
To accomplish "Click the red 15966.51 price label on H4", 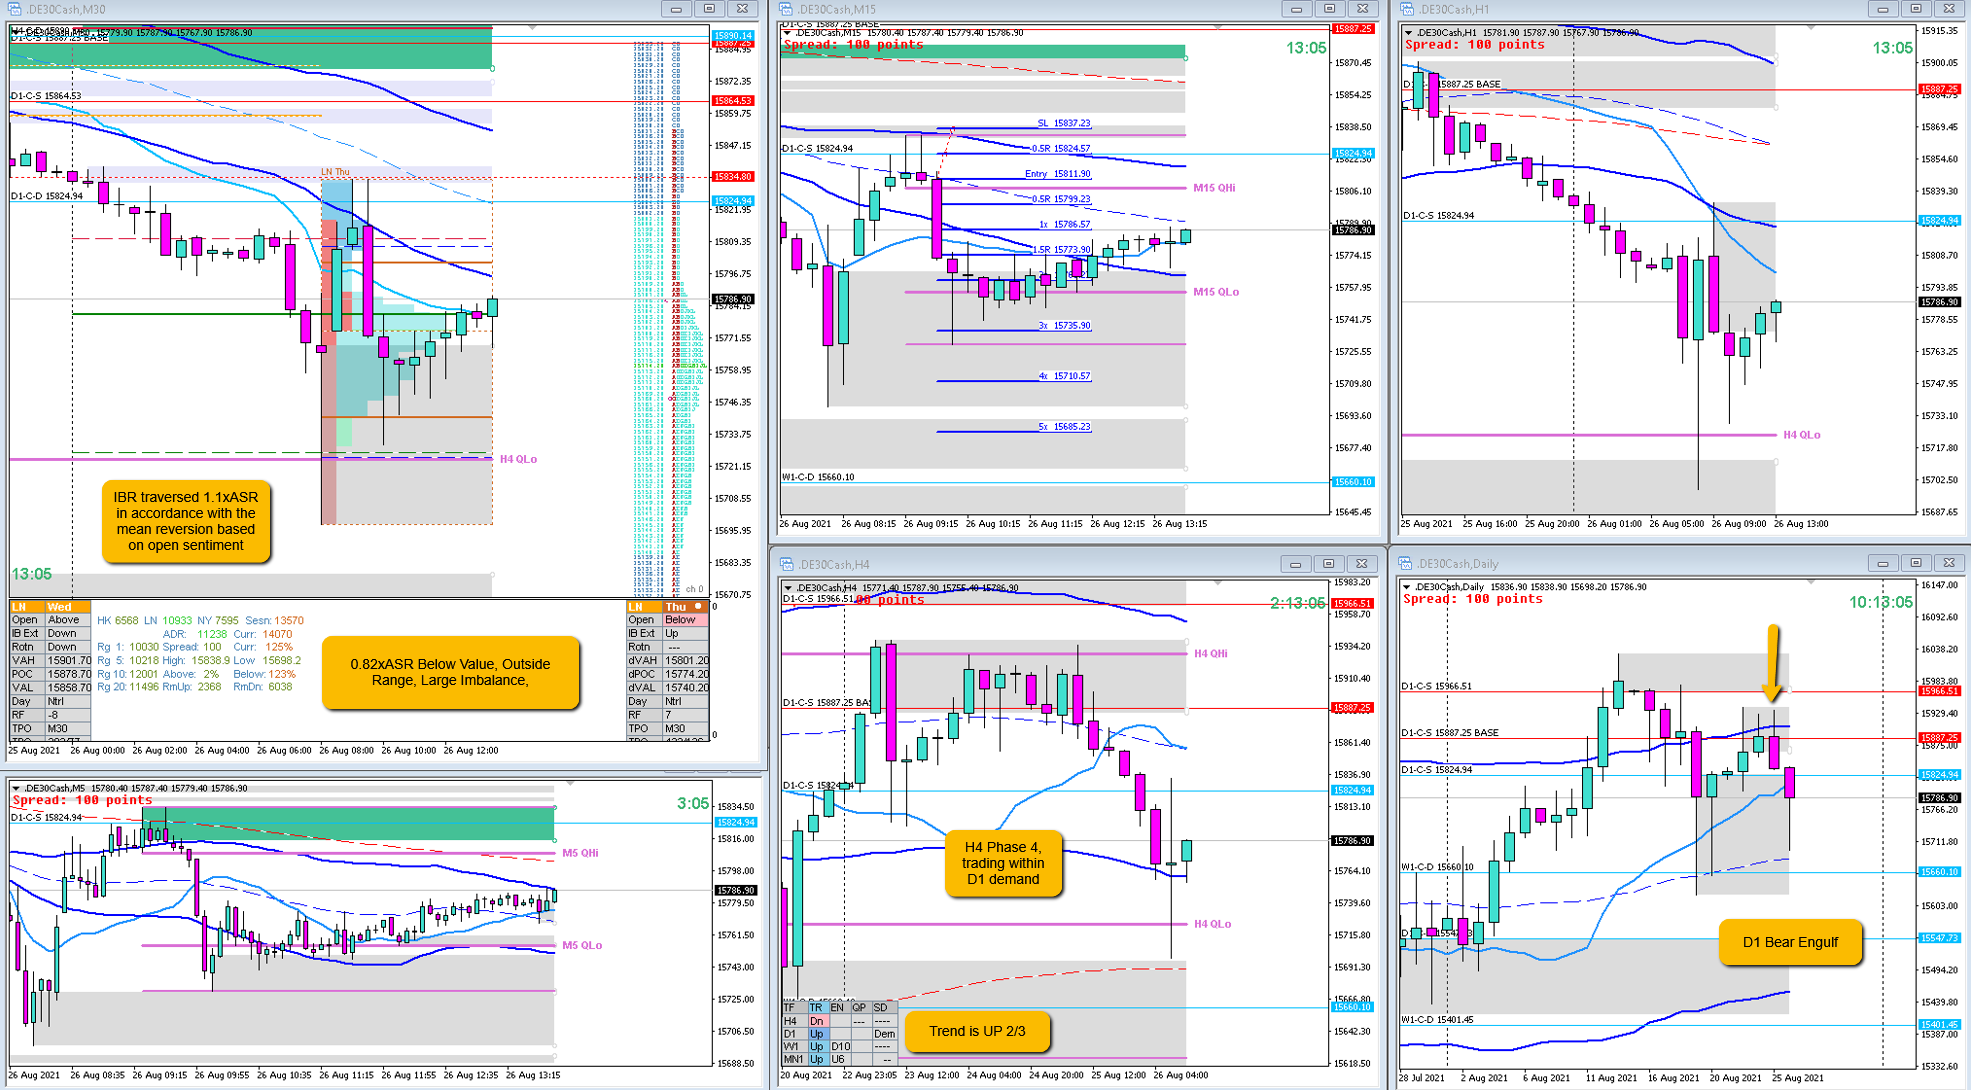I will [1351, 604].
